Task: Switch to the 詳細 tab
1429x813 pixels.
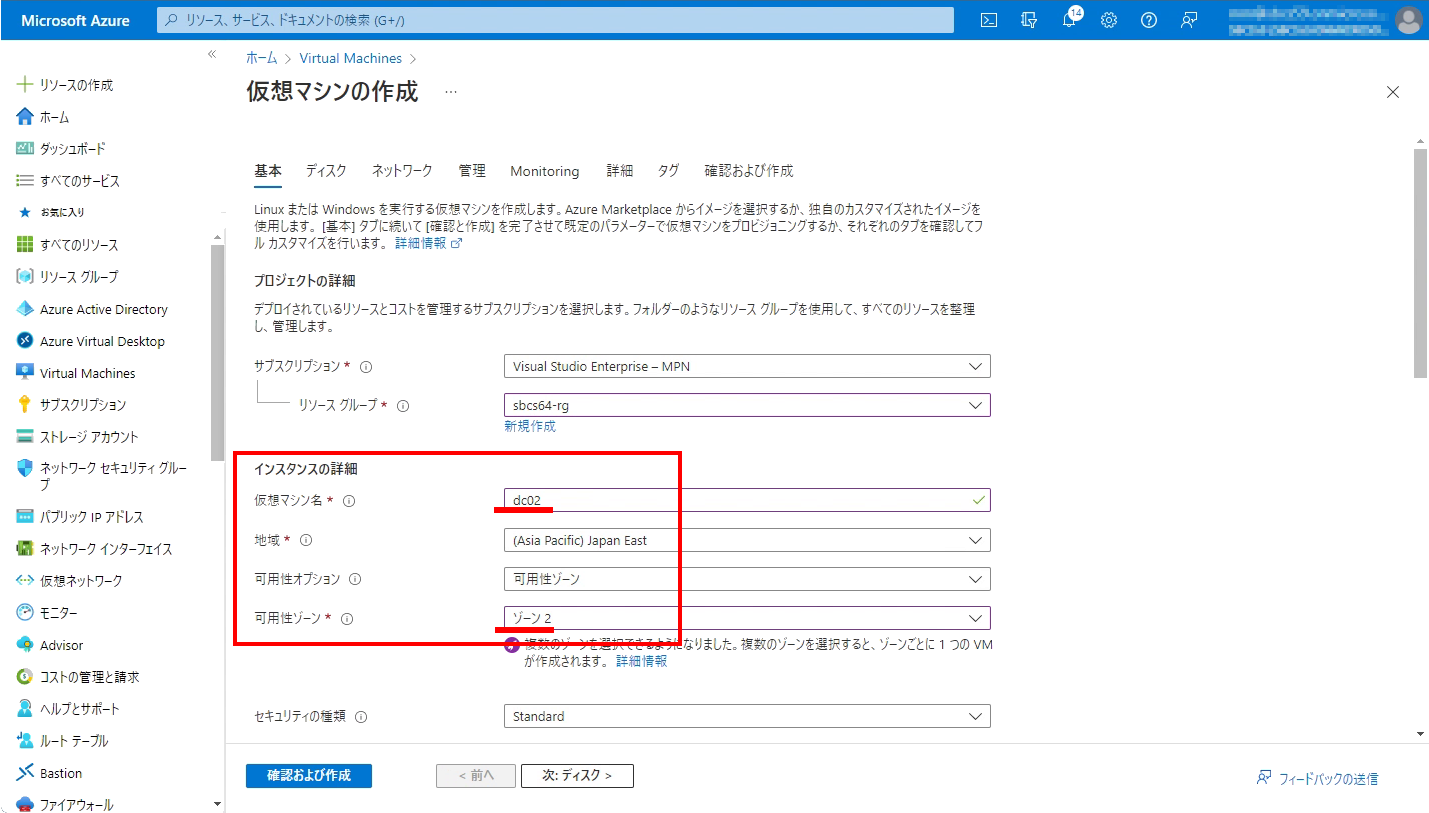Action: tap(620, 171)
